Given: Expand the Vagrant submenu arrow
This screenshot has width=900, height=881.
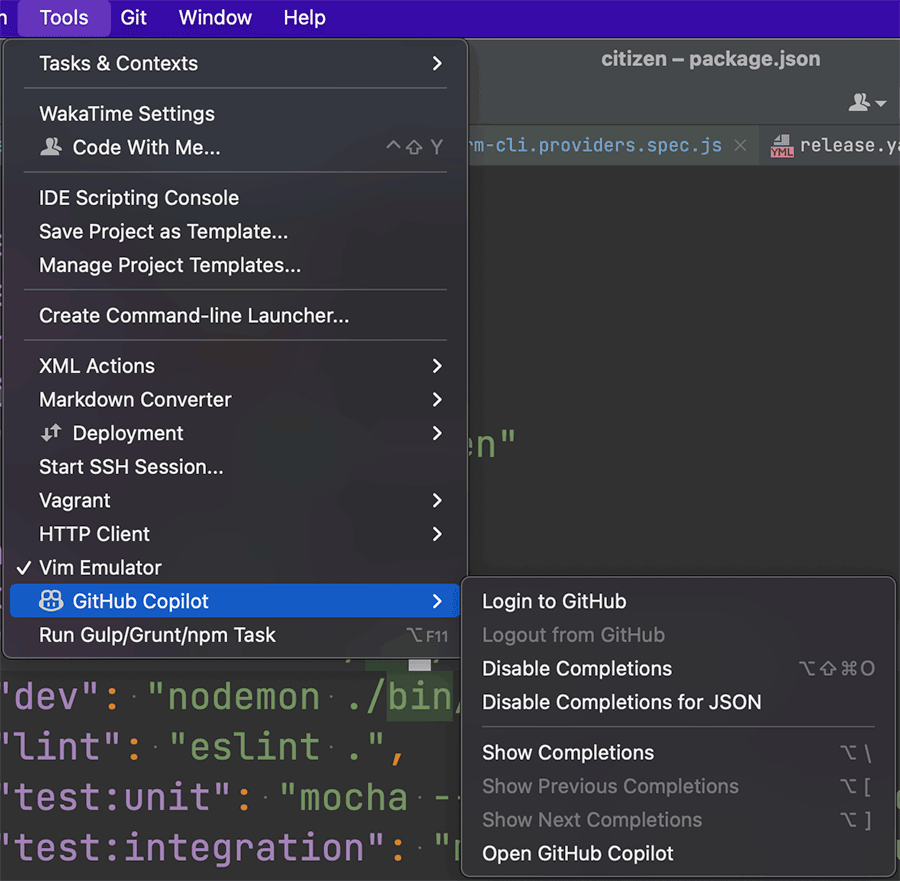Looking at the screenshot, I should (x=437, y=500).
